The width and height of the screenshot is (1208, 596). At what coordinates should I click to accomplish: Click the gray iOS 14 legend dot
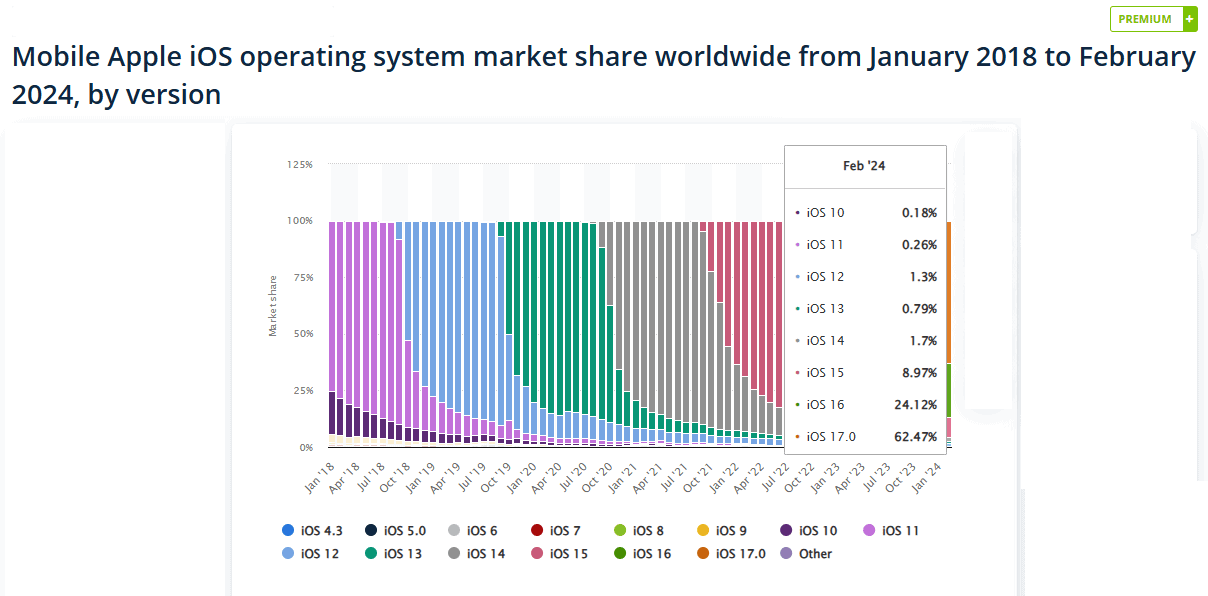[x=452, y=553]
